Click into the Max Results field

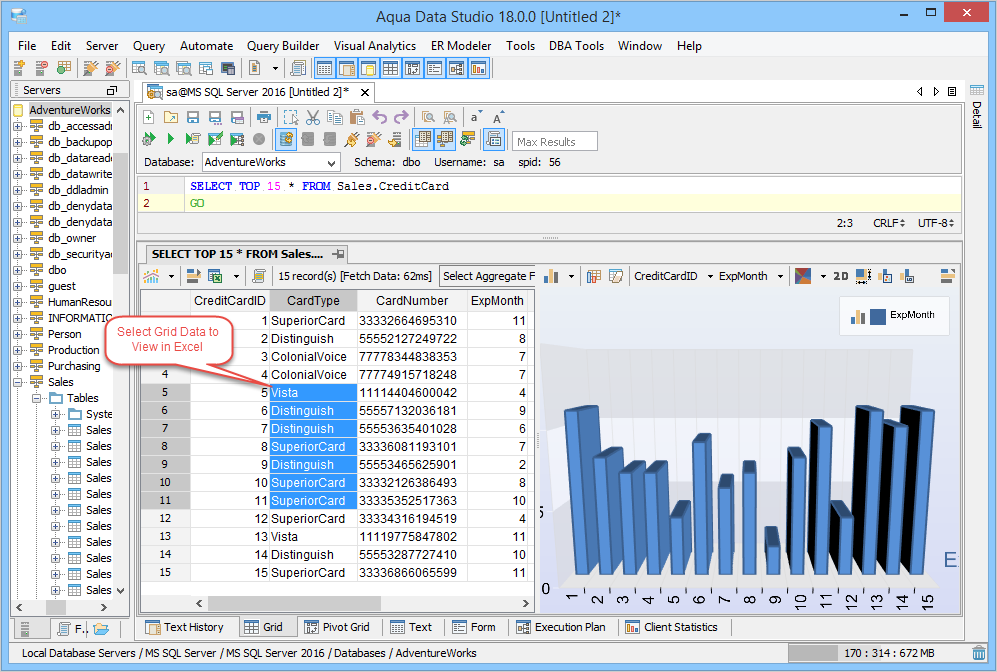[x=554, y=141]
